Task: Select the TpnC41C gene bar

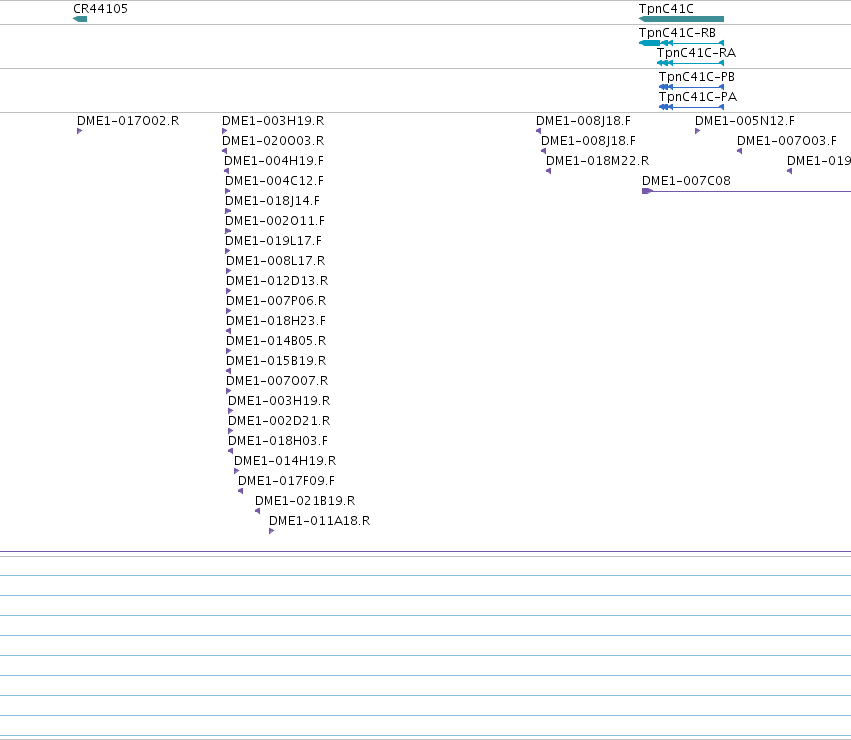Action: [x=681, y=19]
